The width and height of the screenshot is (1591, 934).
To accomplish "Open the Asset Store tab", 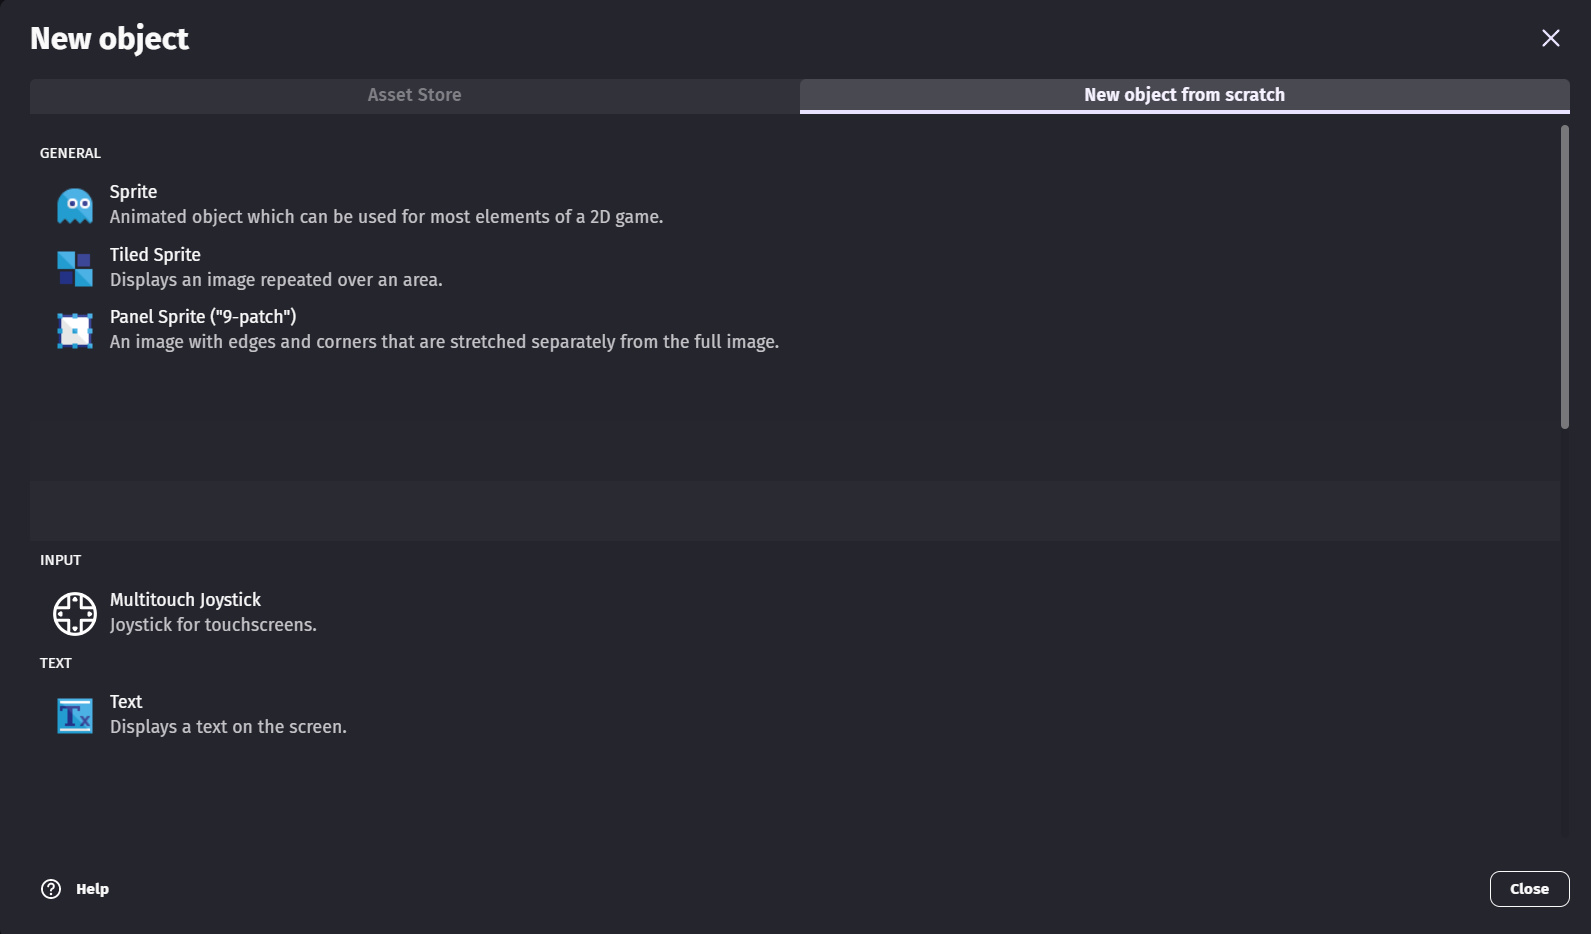I will 414,95.
